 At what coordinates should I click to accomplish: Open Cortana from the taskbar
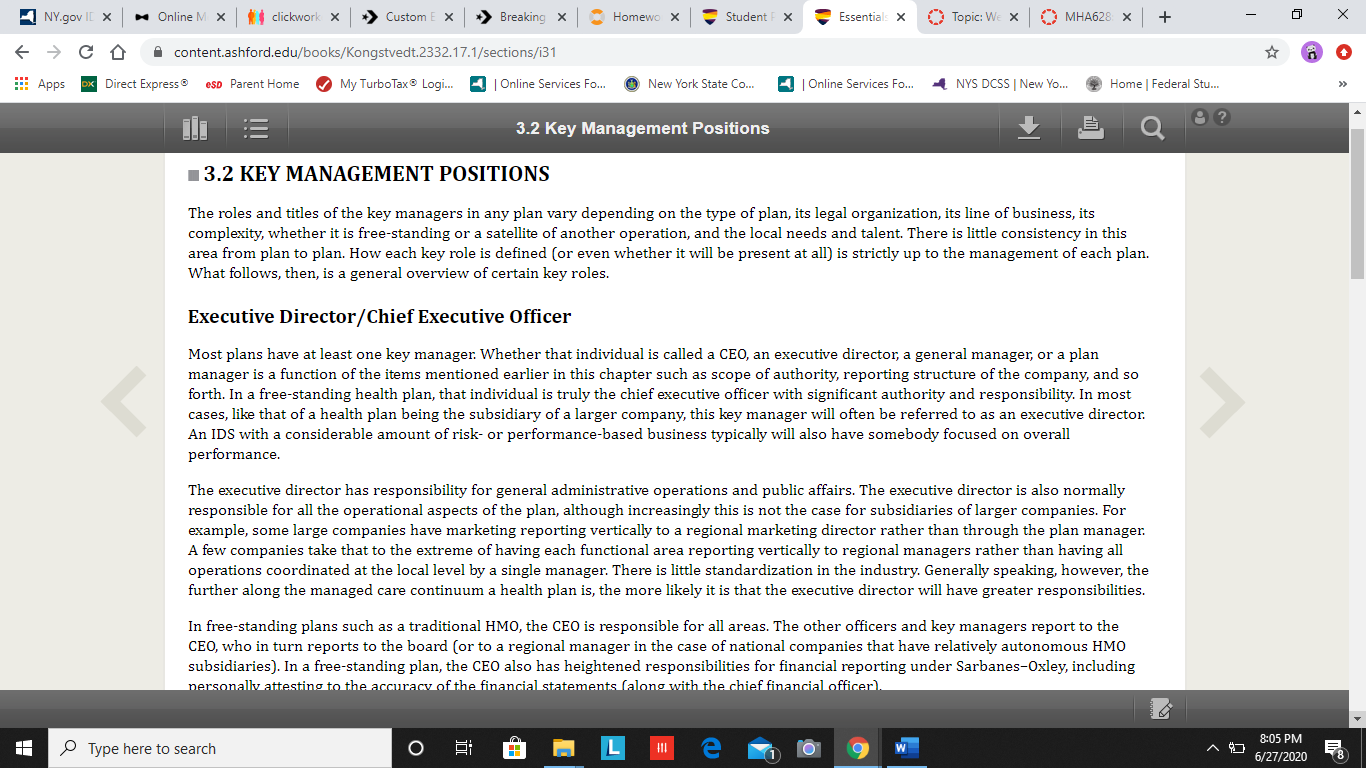416,748
